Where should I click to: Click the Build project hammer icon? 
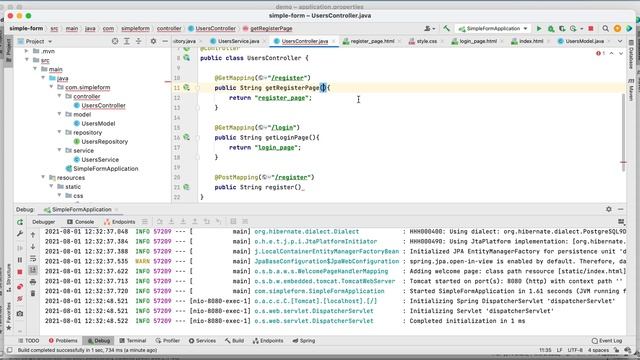coord(446,29)
